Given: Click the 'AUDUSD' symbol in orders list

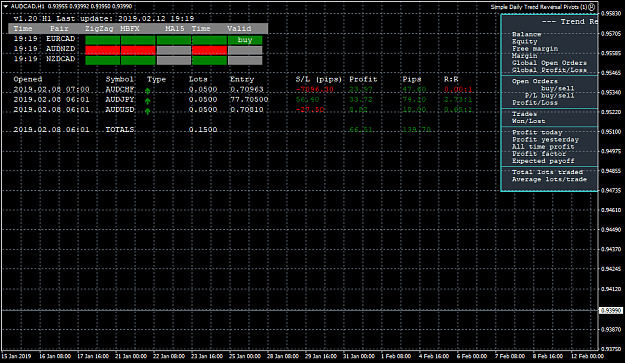Looking at the screenshot, I should tap(120, 109).
